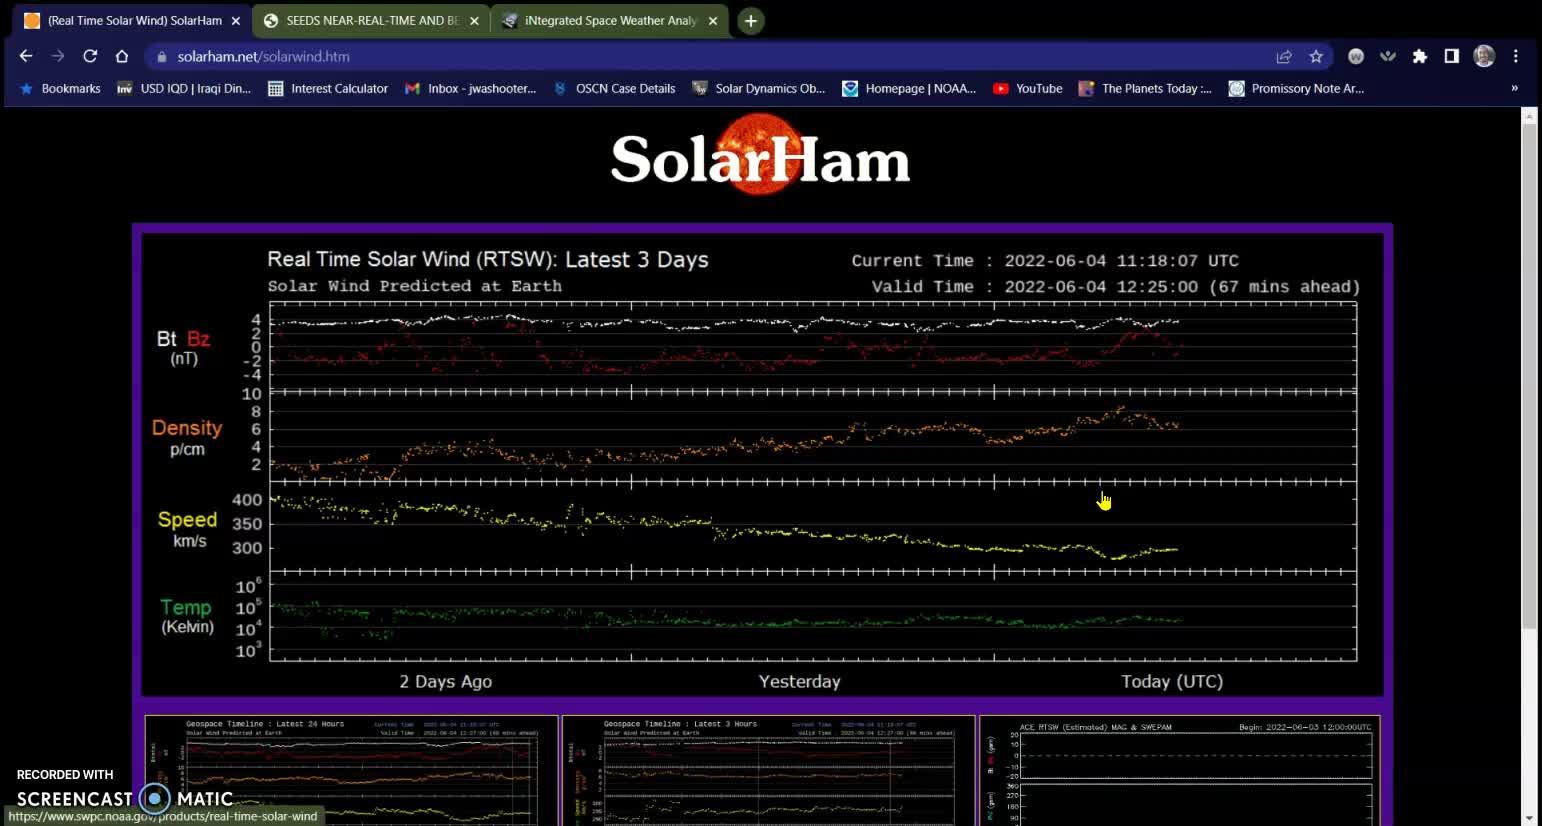The image size is (1542, 826).
Task: Bookmark this page with the star icon
Action: pyautogui.click(x=1316, y=57)
